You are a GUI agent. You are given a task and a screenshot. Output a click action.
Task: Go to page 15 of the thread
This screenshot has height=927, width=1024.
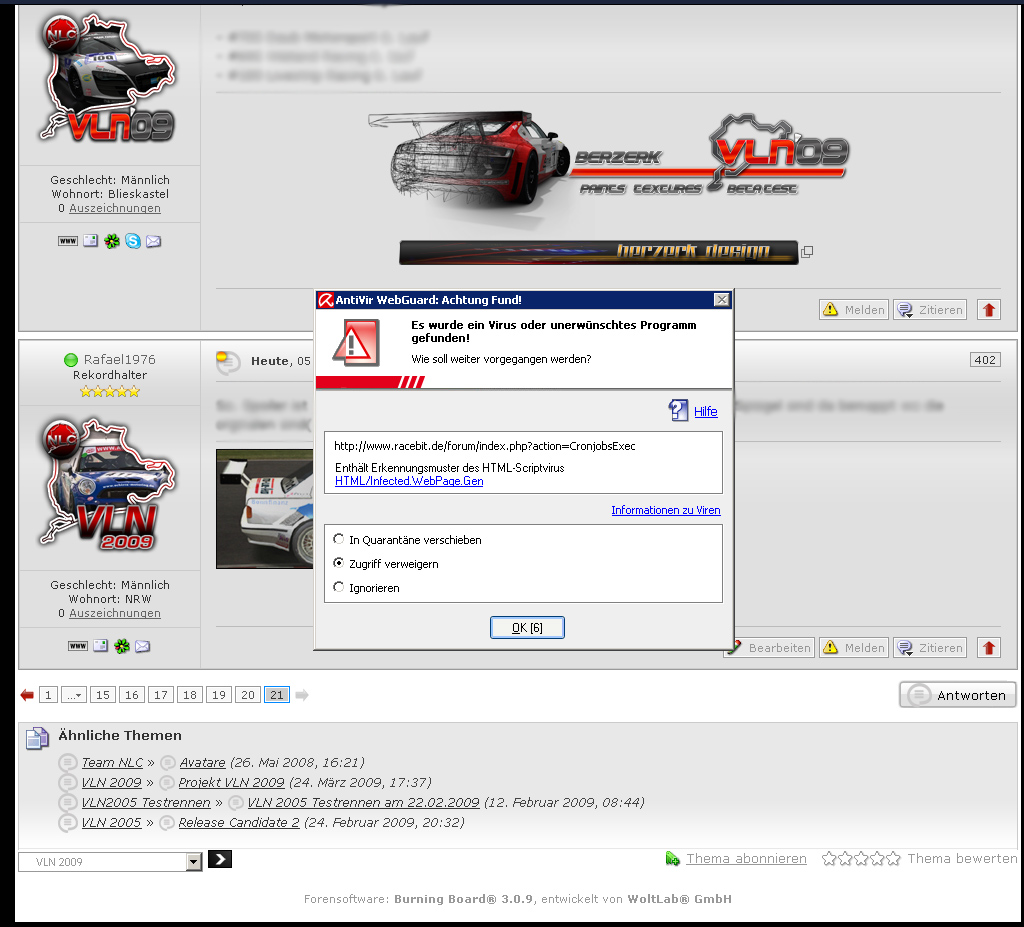pyautogui.click(x=103, y=695)
